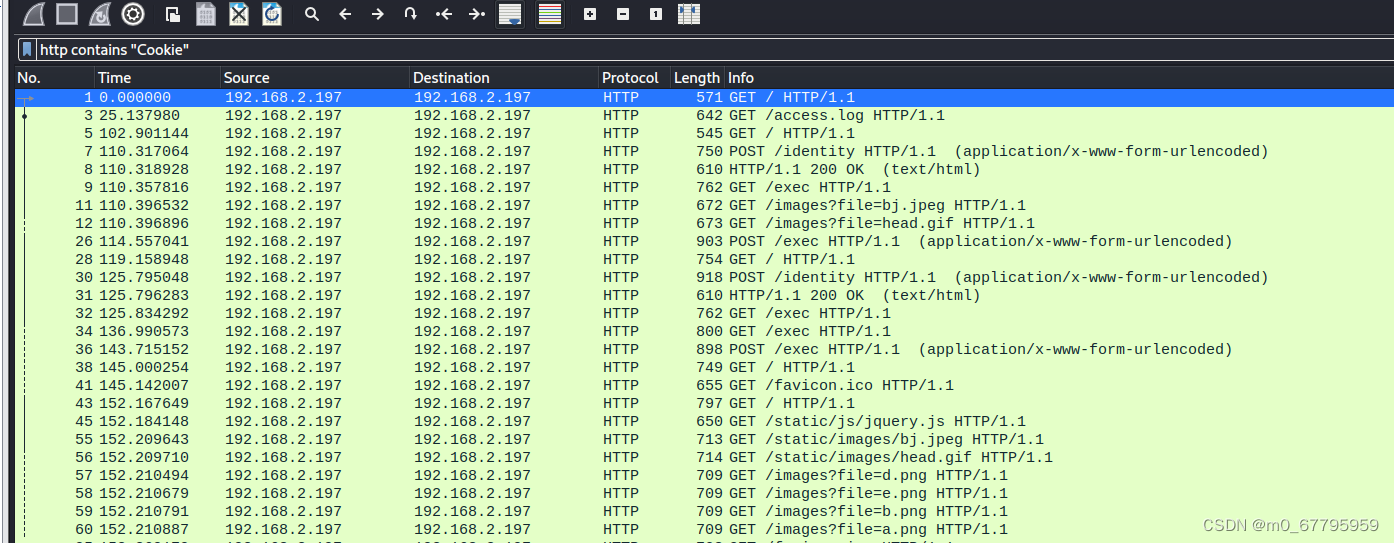1394x543 pixels.
Task: Sort by the Protocol column header
Action: point(634,78)
